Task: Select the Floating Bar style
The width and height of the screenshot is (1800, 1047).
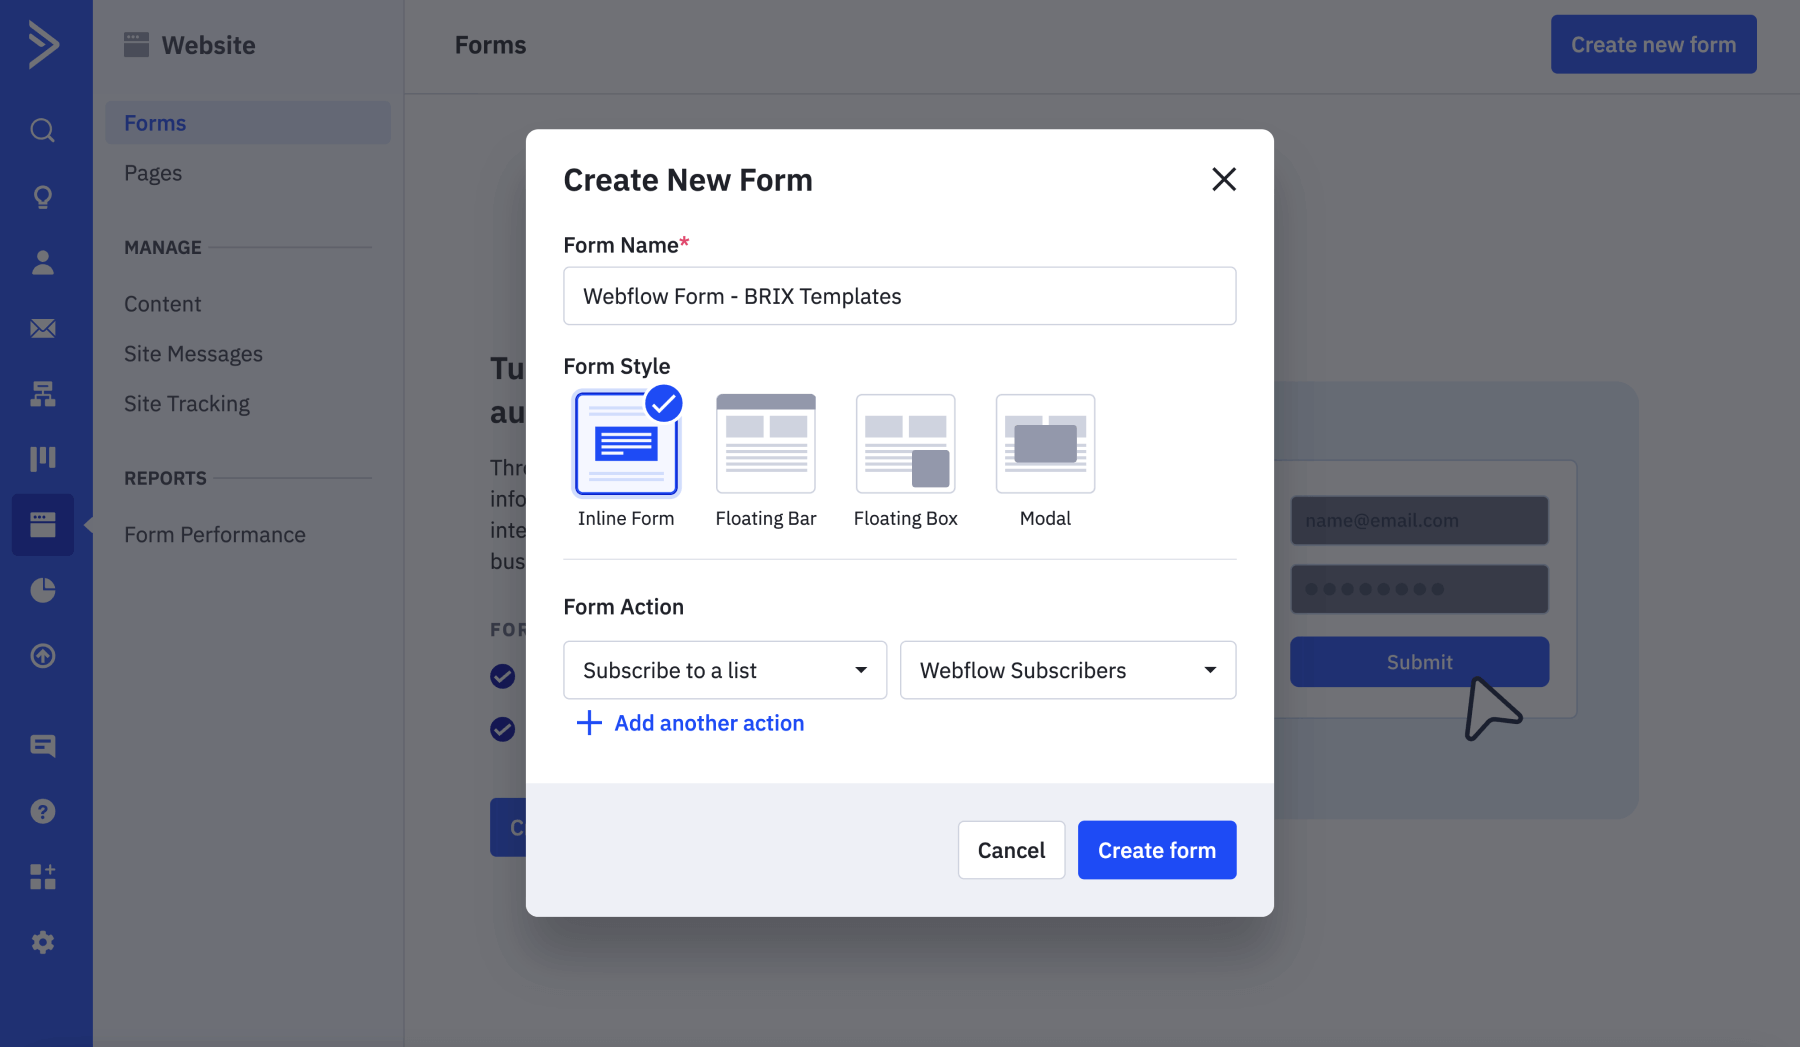Action: point(766,444)
